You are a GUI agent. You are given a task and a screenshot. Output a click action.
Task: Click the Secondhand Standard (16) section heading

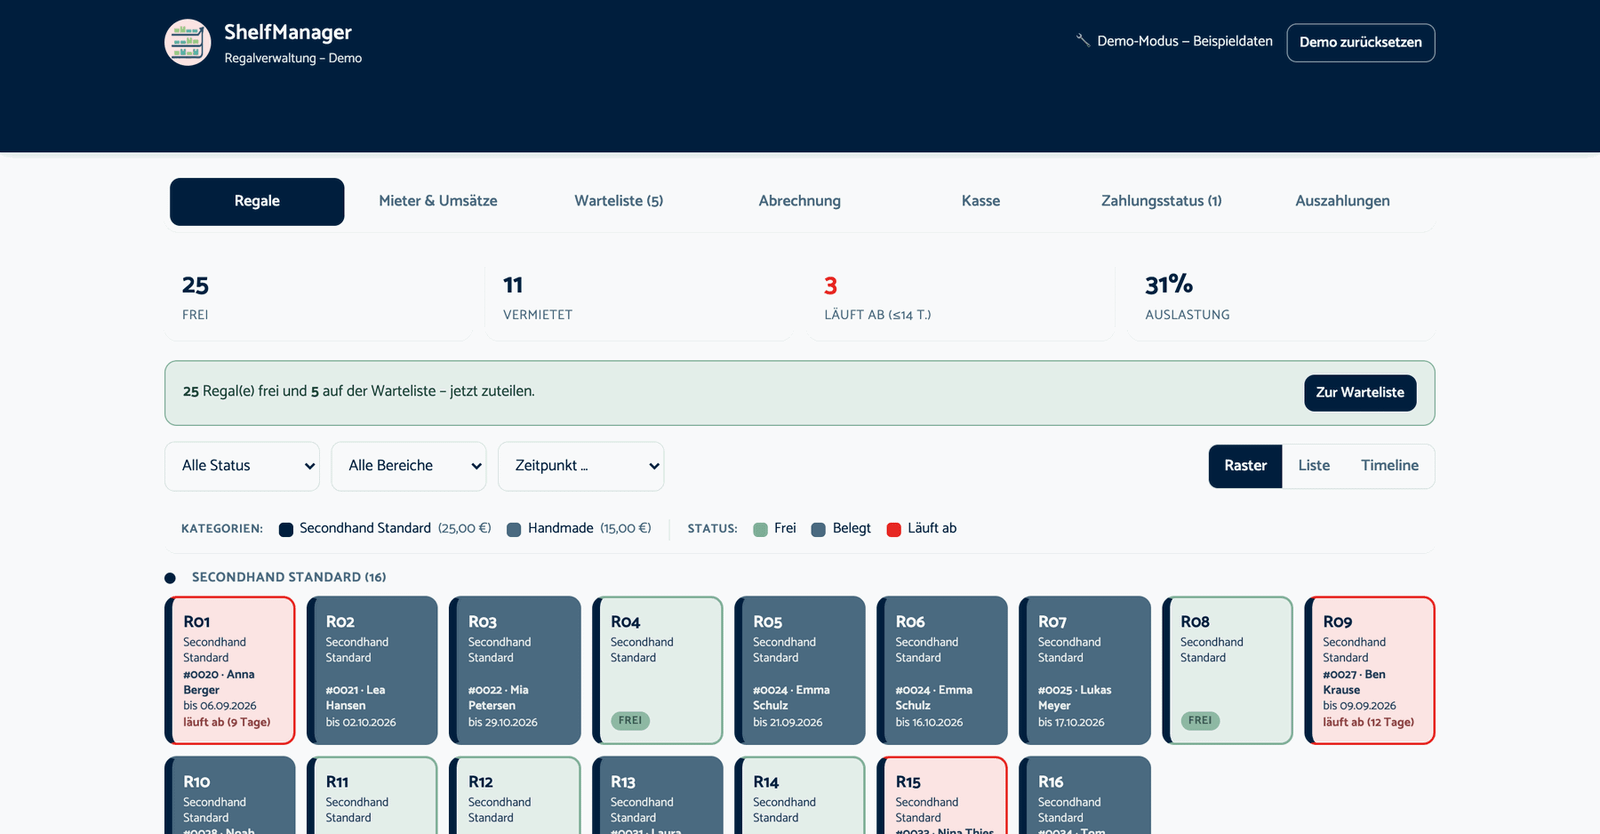click(x=289, y=578)
